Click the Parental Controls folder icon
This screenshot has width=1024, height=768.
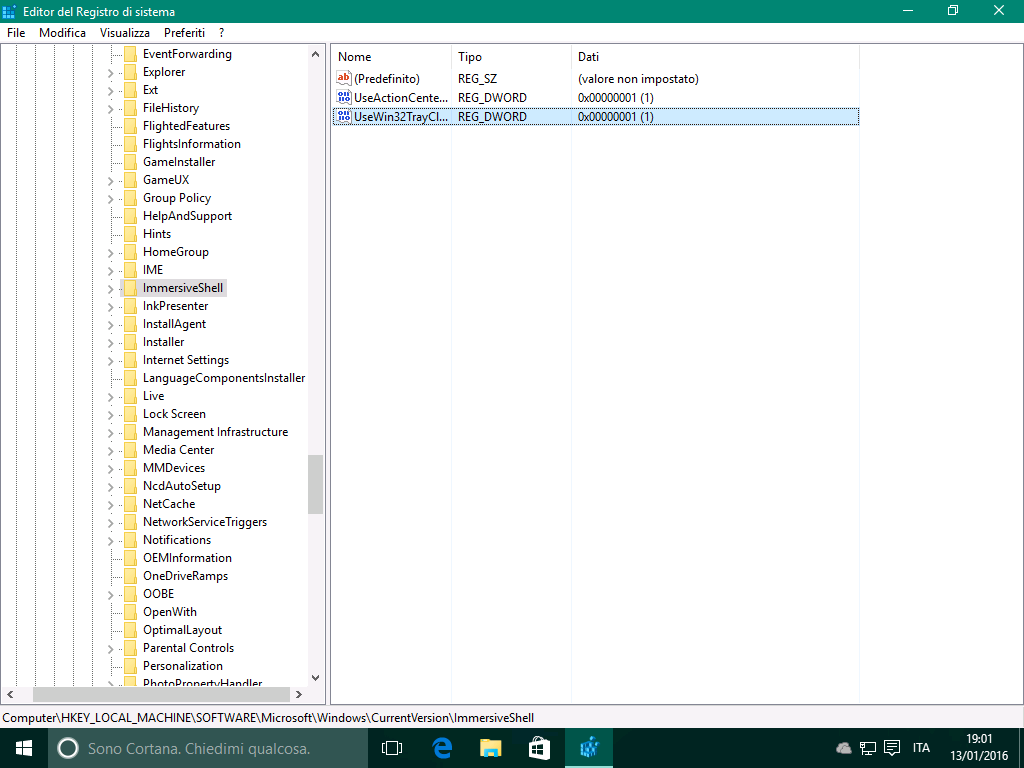131,648
